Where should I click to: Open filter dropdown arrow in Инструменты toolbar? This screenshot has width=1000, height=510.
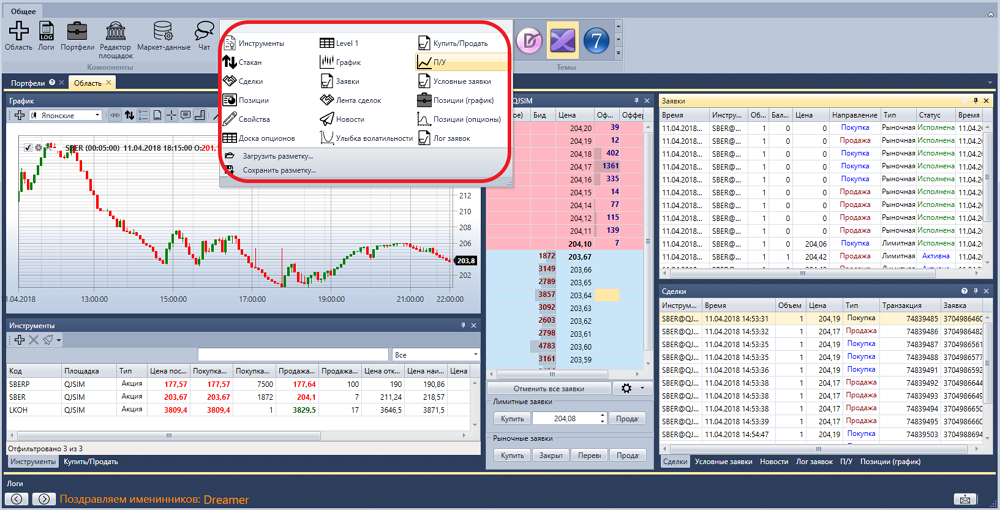click(x=59, y=340)
